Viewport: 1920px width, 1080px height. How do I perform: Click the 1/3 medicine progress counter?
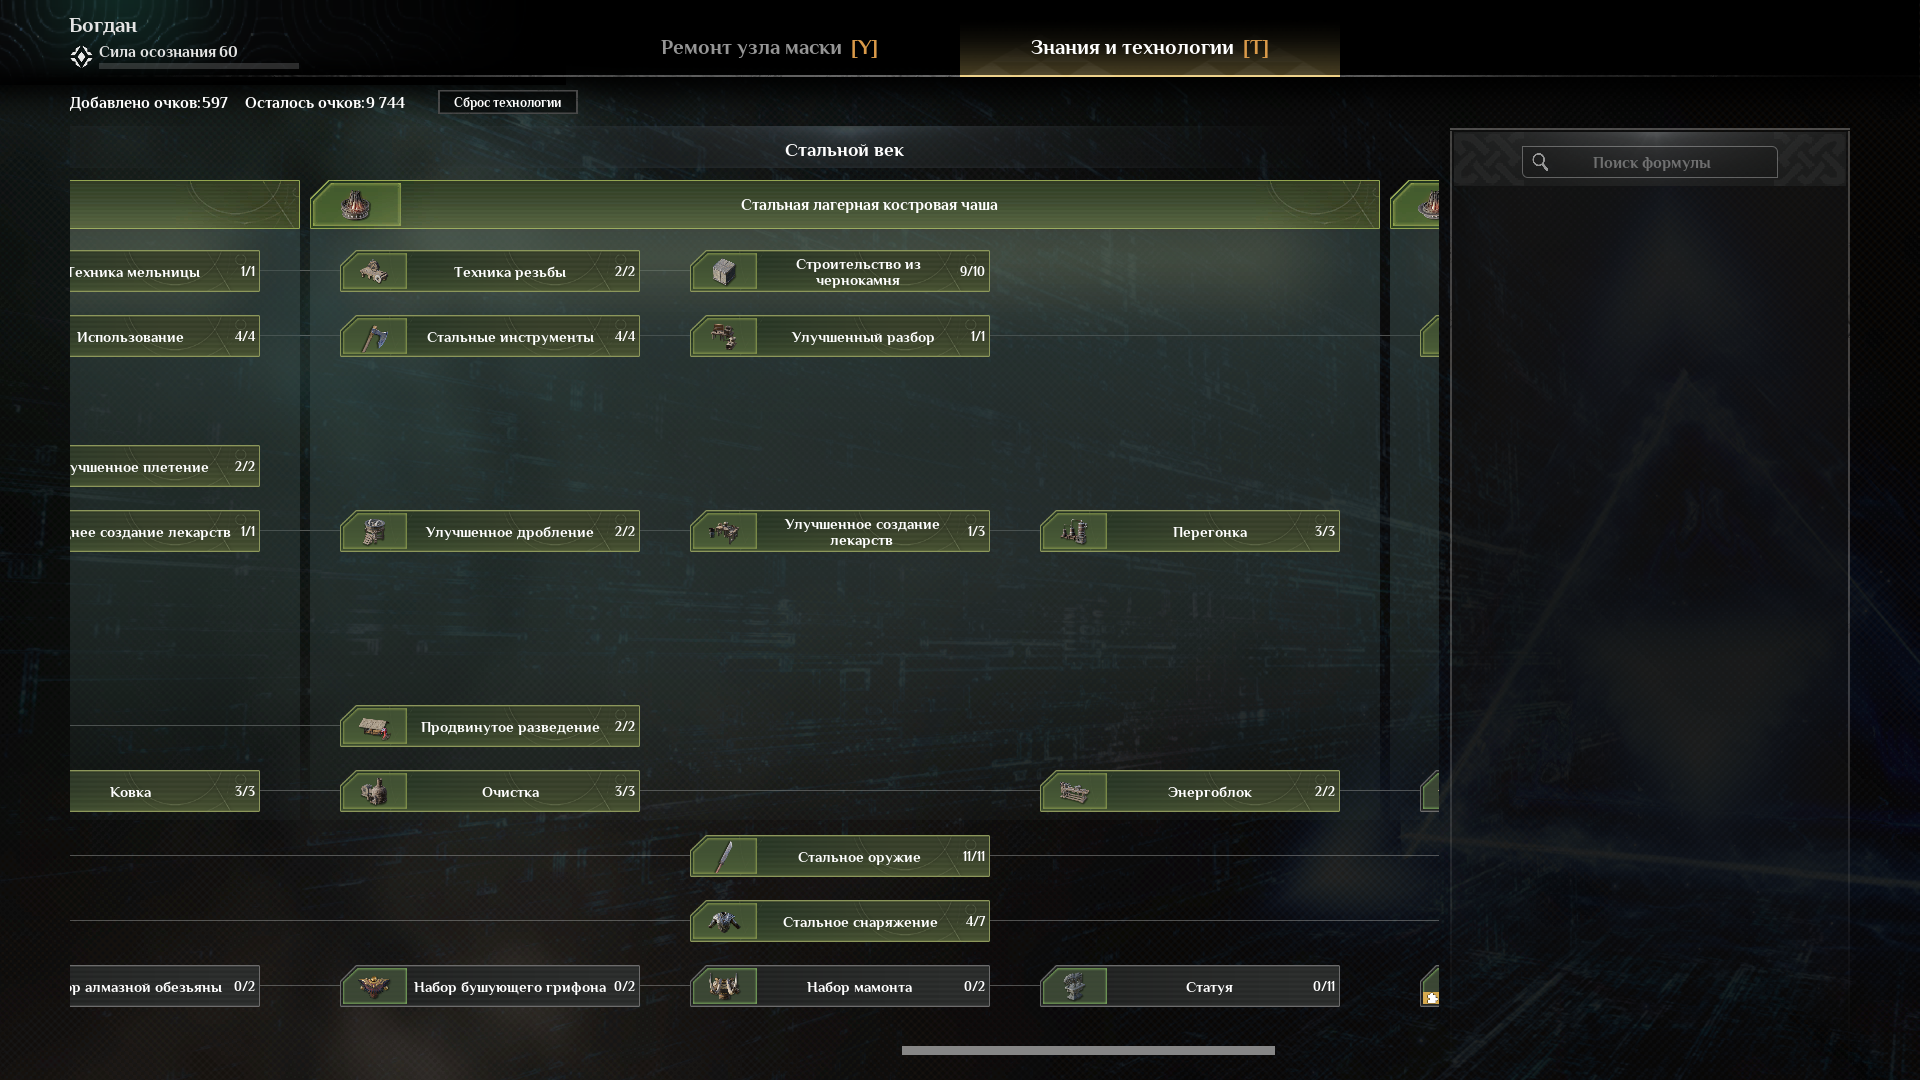[976, 532]
